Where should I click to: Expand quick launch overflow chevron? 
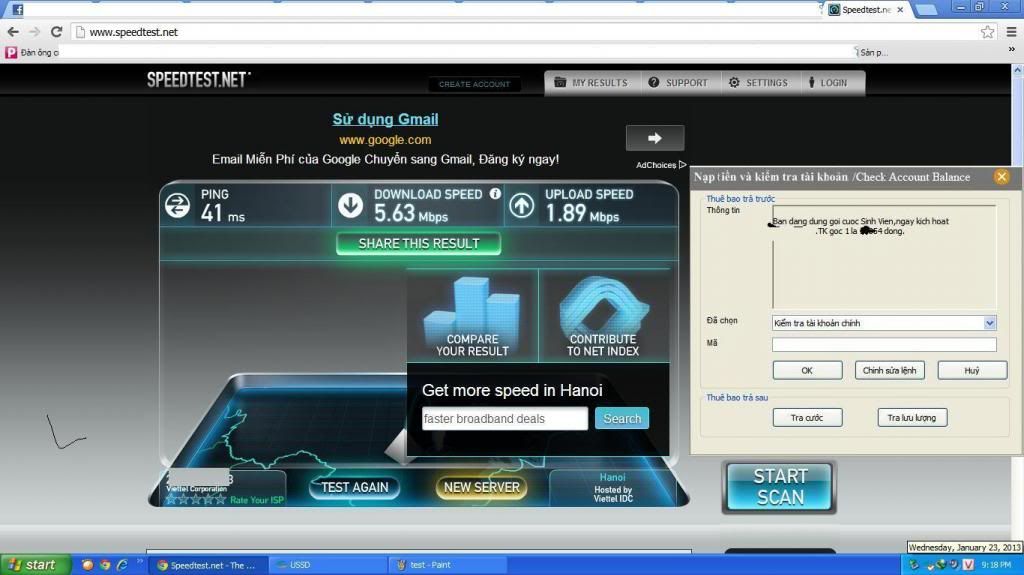pyautogui.click(x=140, y=561)
